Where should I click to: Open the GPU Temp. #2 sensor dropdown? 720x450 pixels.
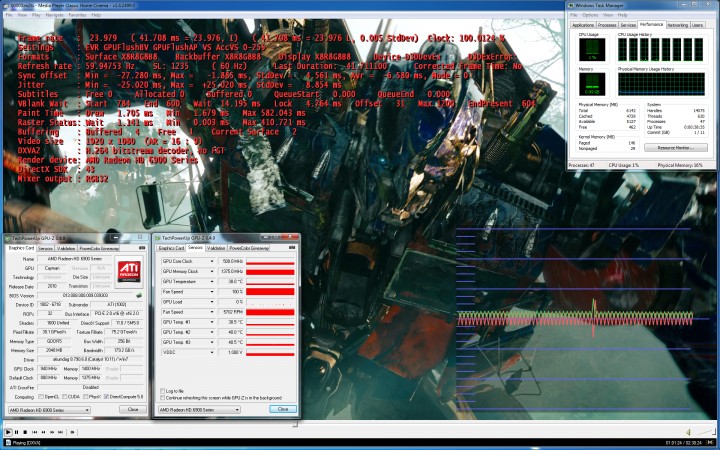tap(212, 332)
